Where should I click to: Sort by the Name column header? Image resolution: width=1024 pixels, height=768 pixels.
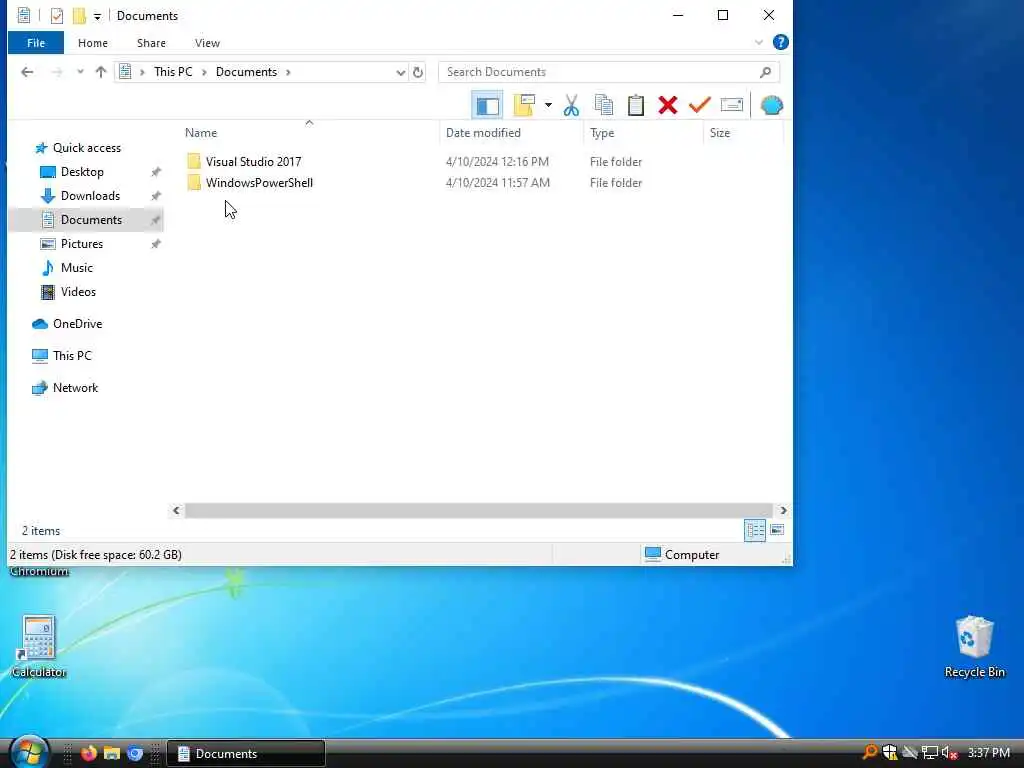tap(200, 133)
